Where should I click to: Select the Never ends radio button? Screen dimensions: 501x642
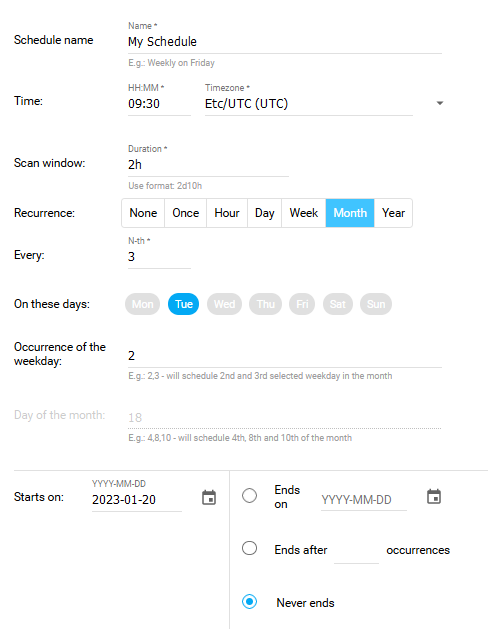click(x=249, y=602)
